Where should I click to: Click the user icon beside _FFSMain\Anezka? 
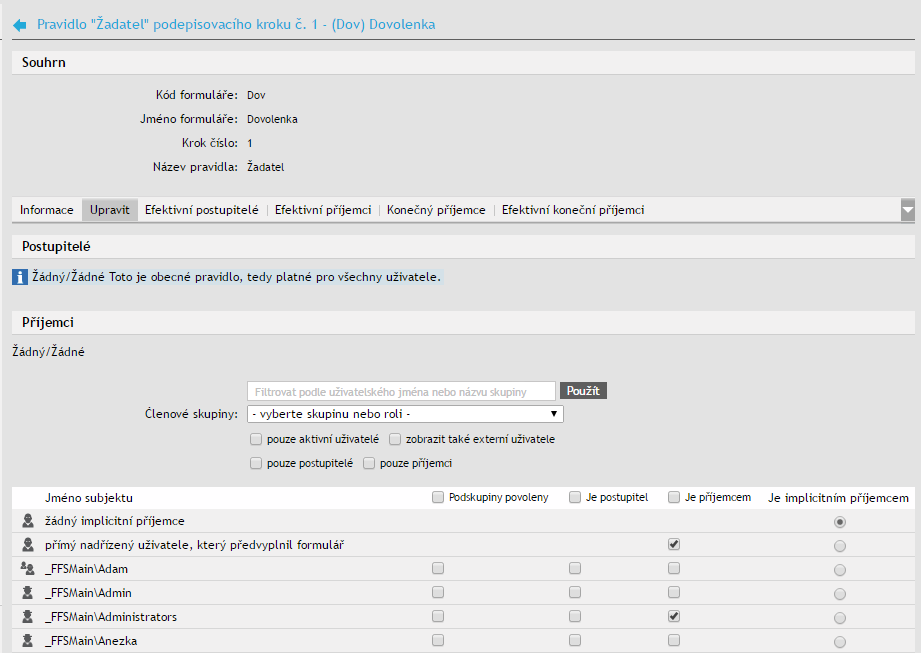tap(27, 640)
